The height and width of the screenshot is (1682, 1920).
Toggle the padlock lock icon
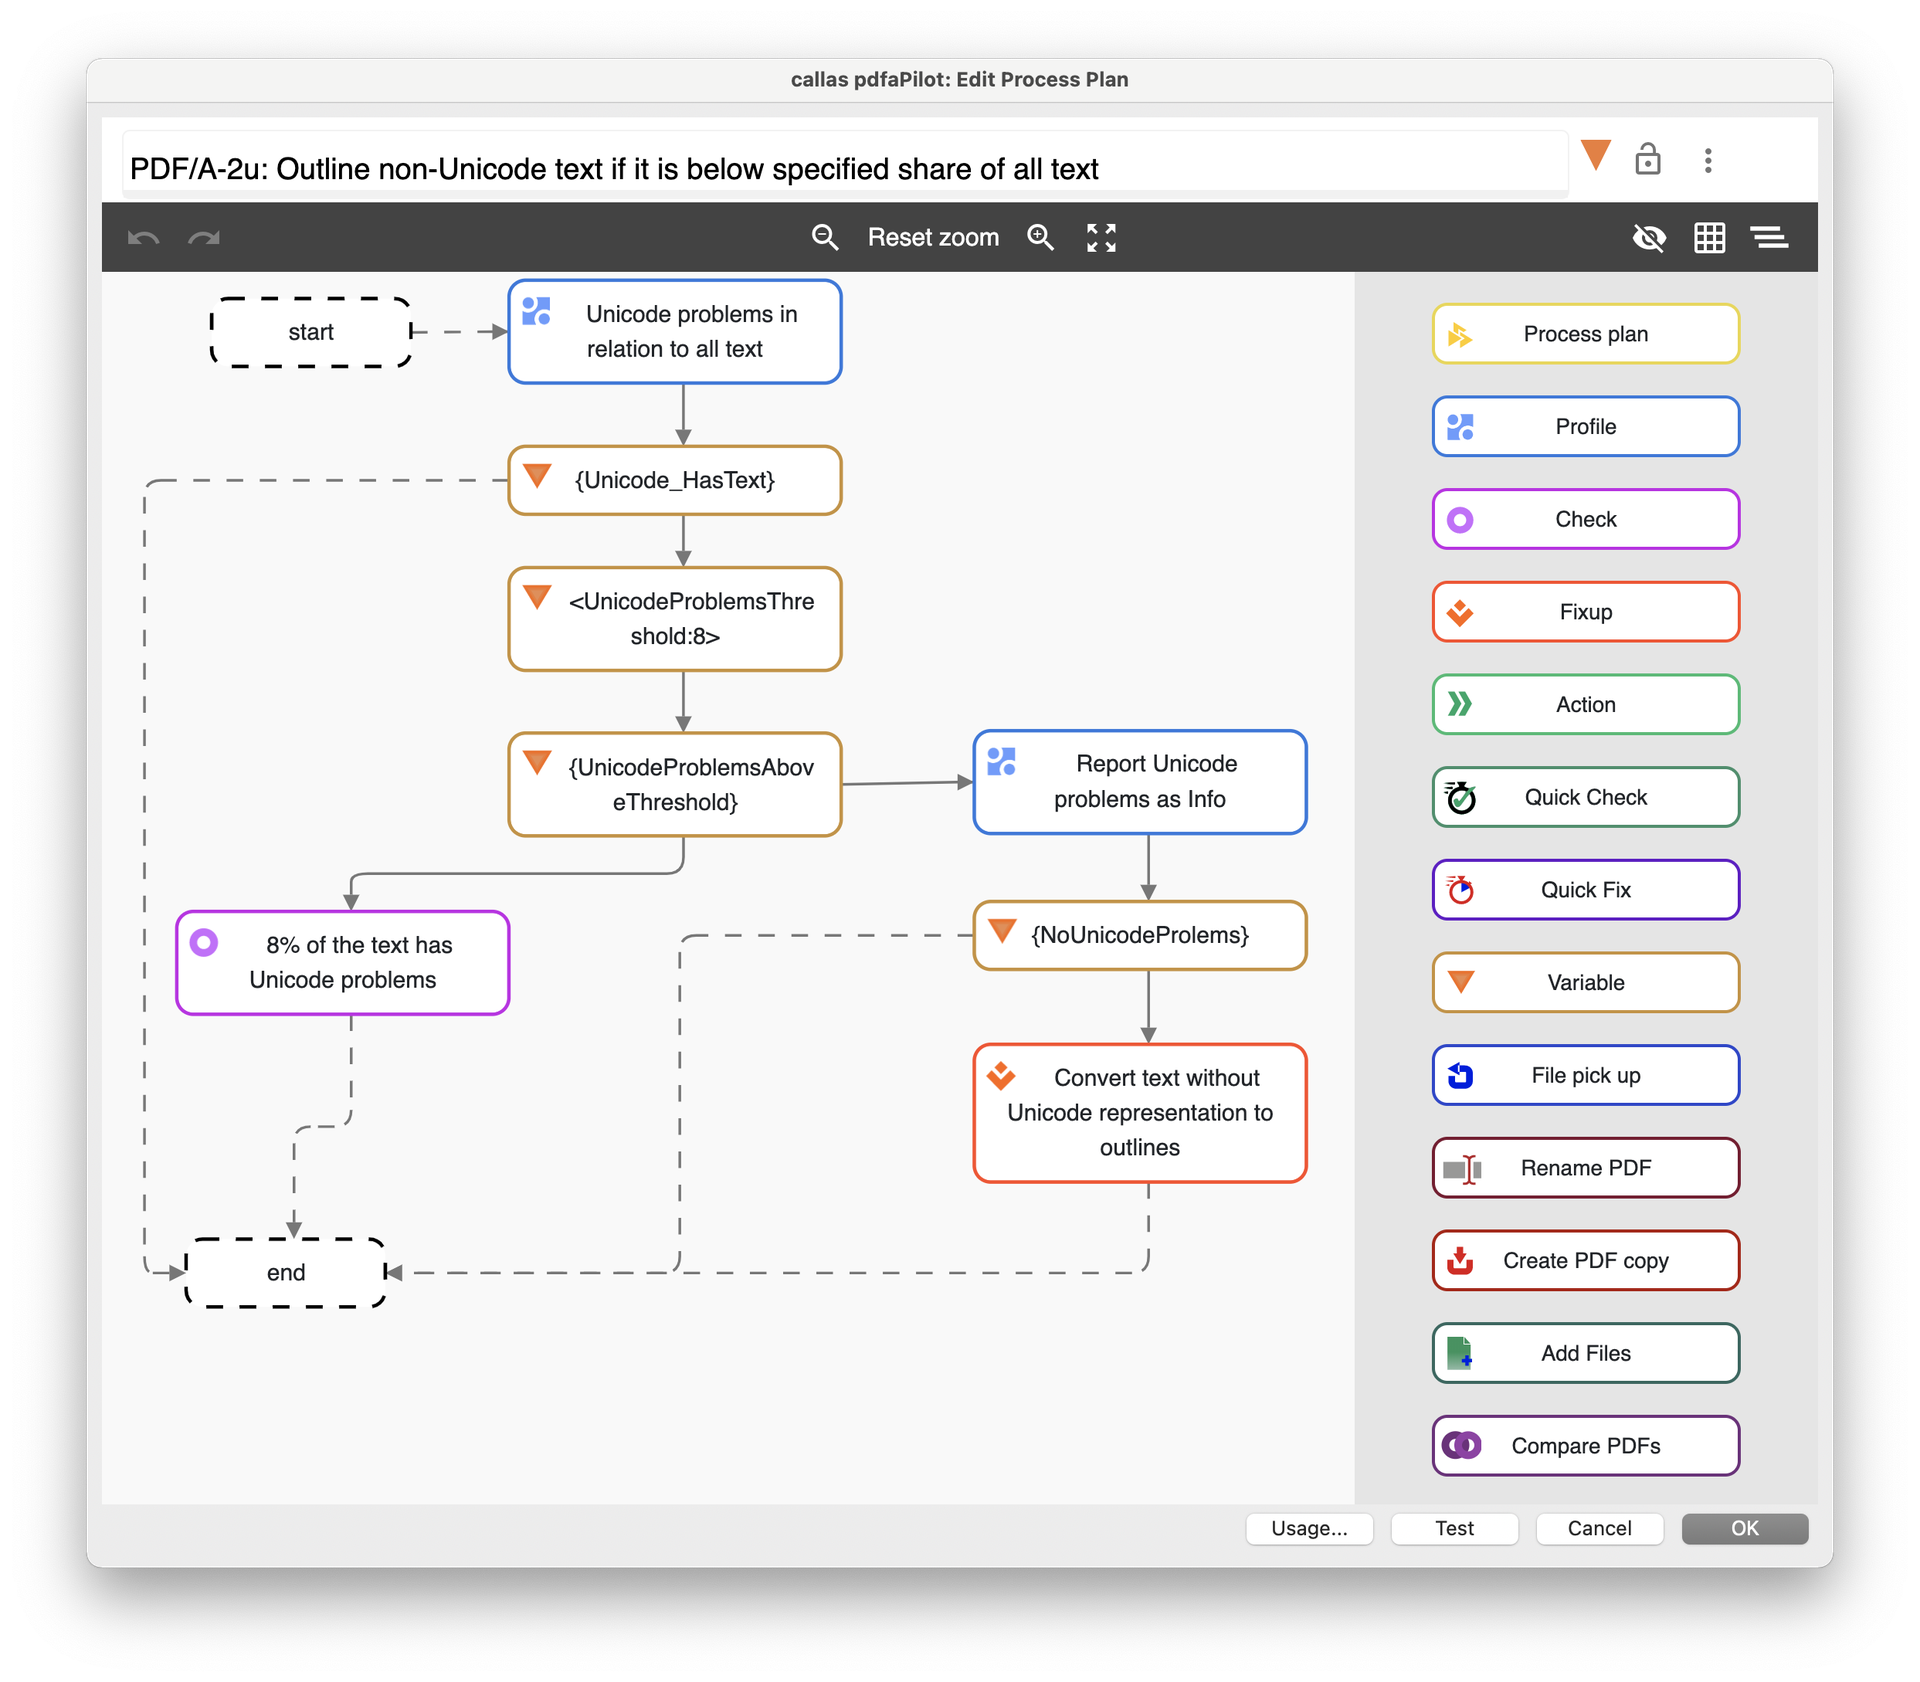[x=1648, y=158]
